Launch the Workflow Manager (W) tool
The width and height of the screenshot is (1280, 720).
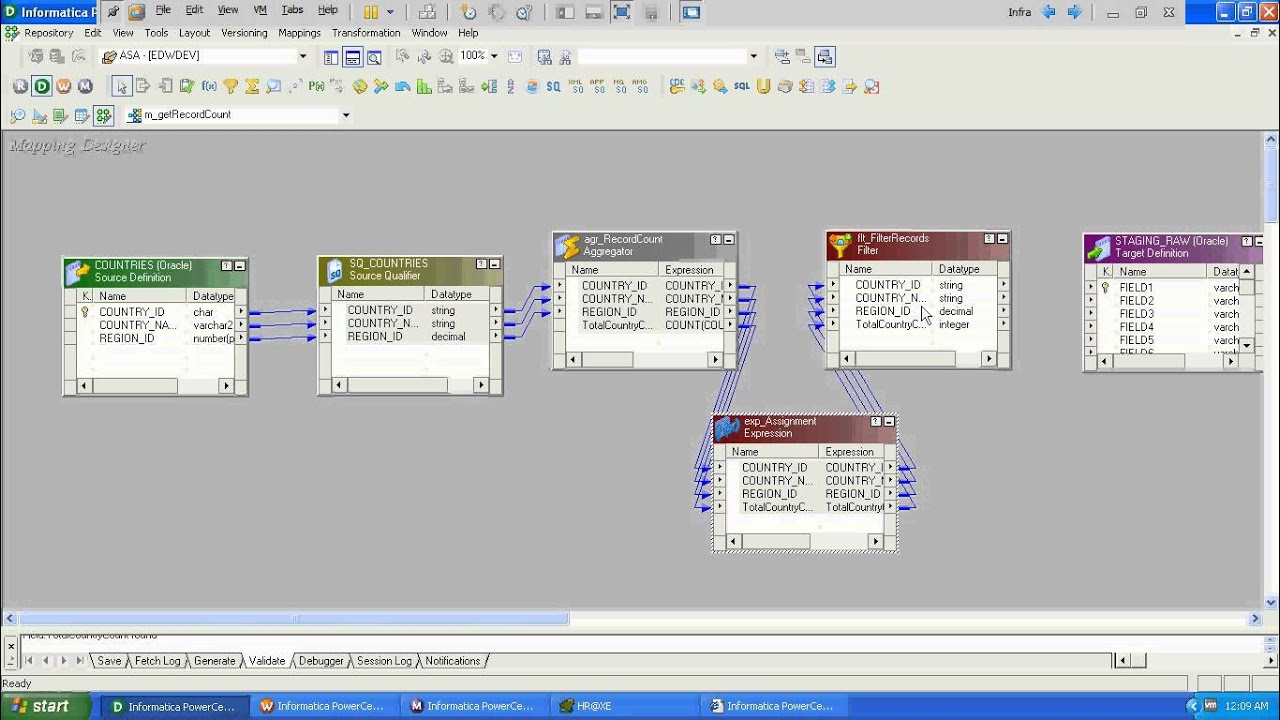point(63,86)
